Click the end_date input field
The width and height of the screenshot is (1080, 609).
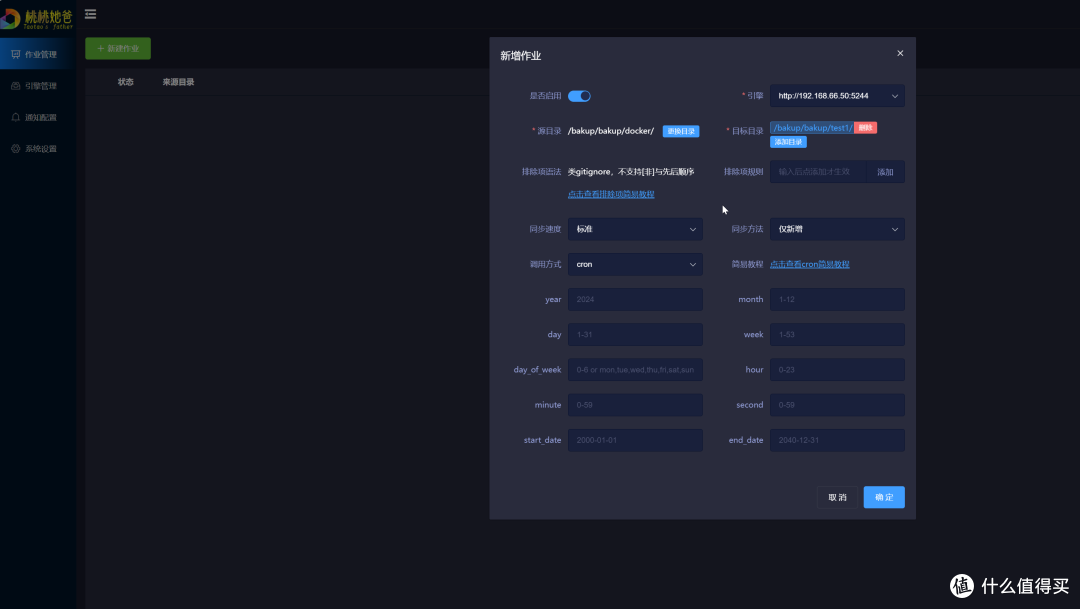837,440
